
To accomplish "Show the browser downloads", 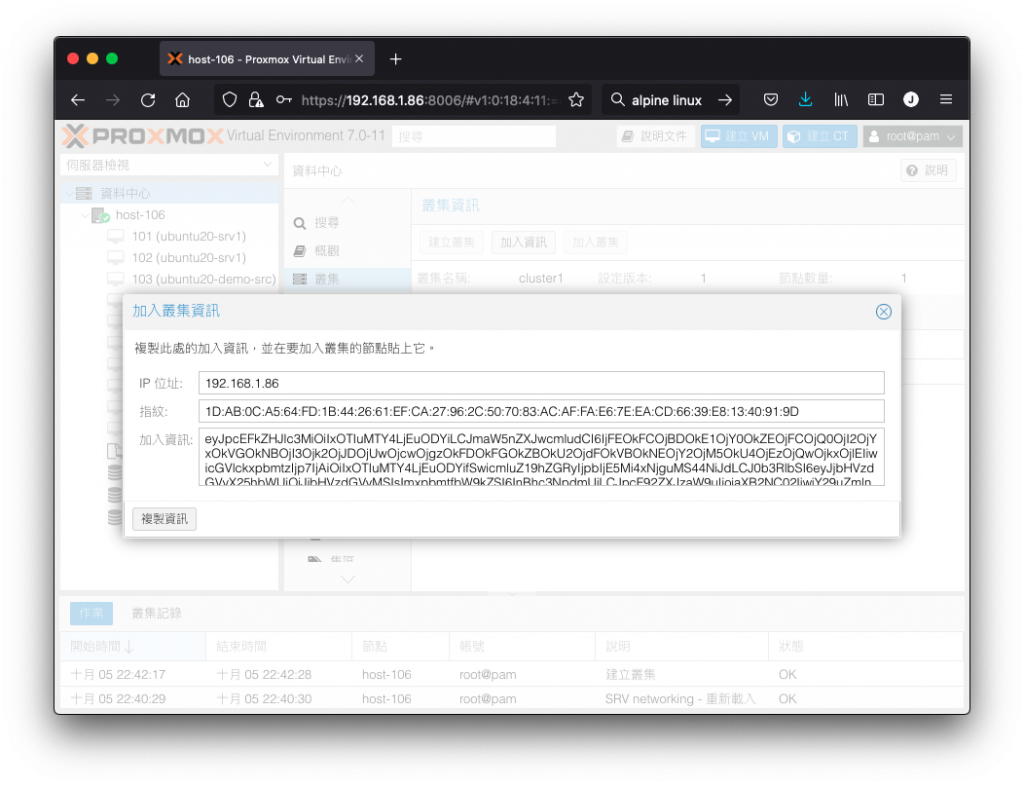I will tap(805, 100).
